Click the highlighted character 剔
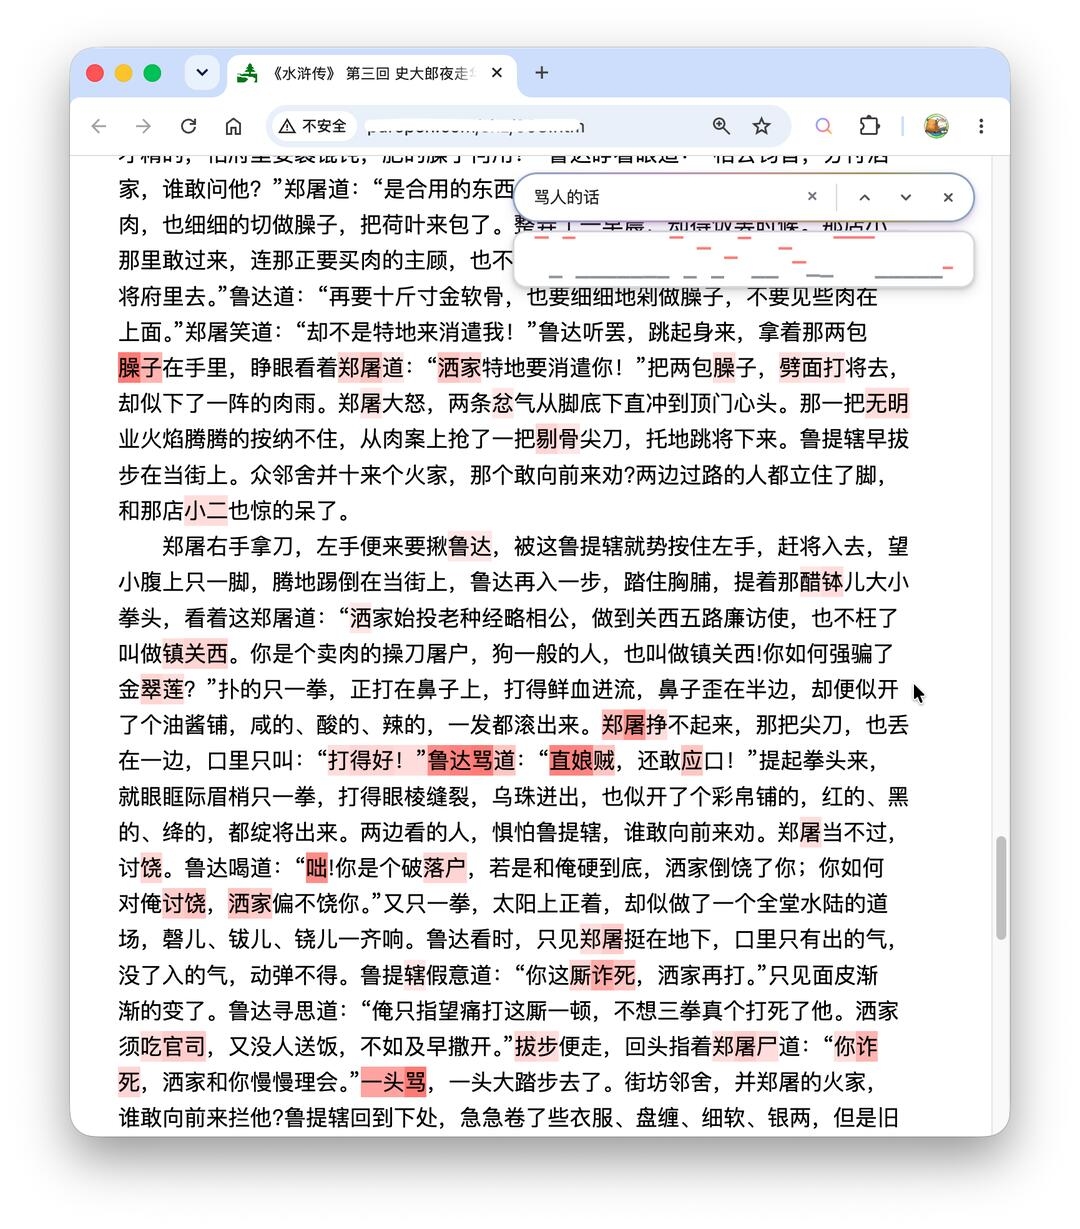The image size is (1080, 1229). coord(547,439)
